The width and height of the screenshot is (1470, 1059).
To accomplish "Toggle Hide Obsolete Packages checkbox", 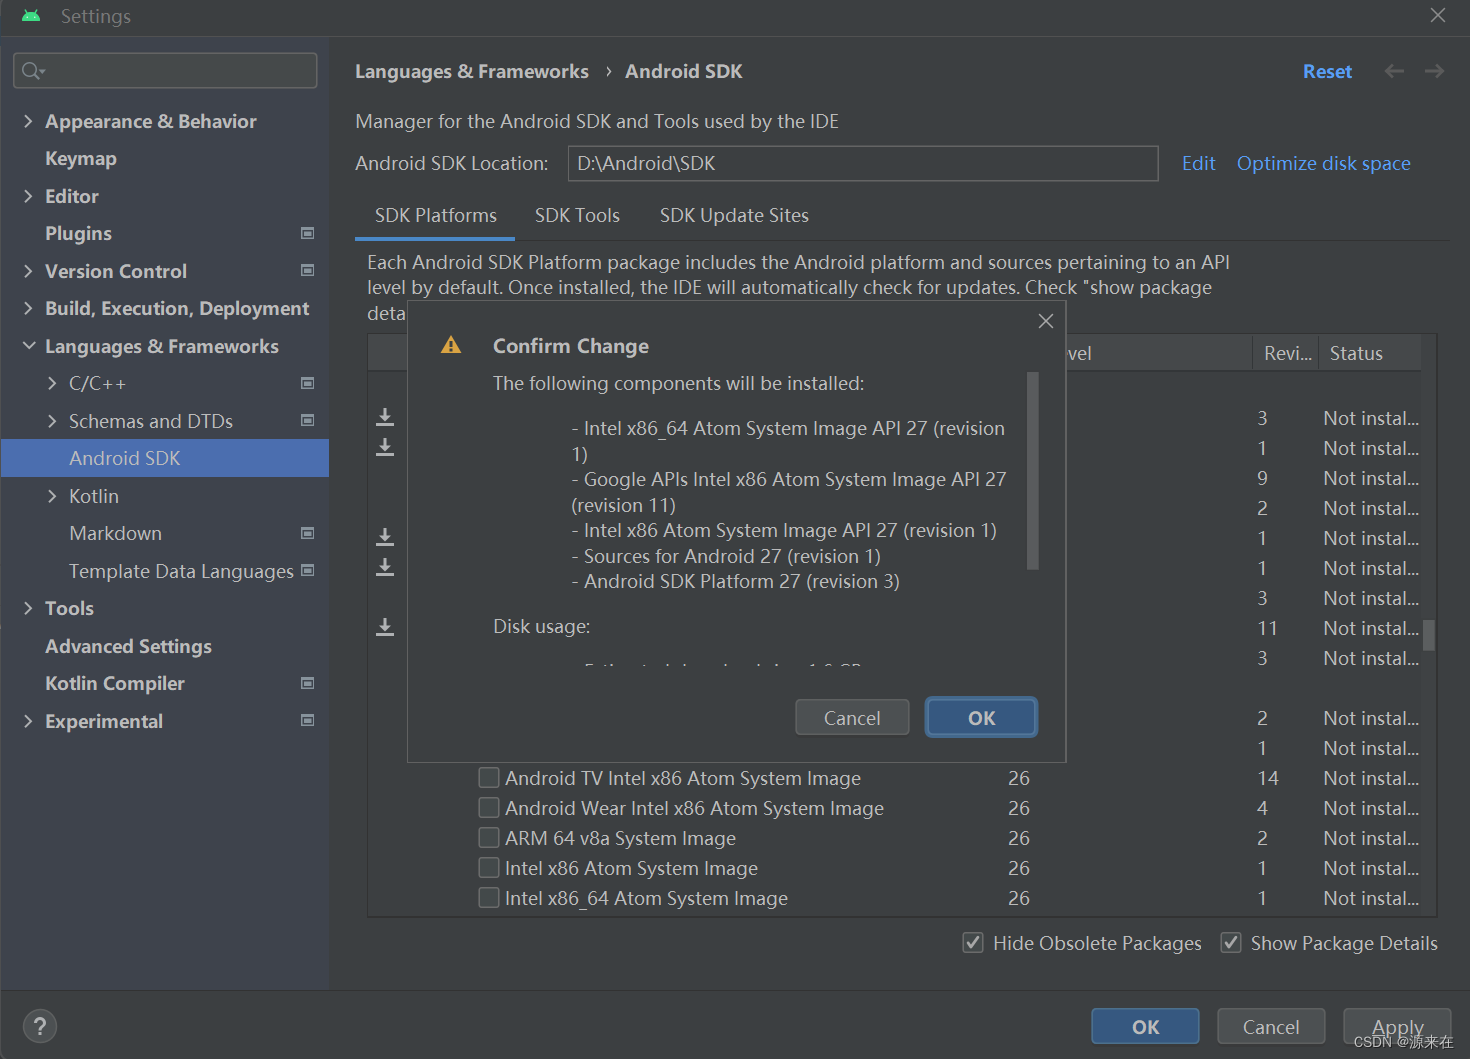I will 972,943.
